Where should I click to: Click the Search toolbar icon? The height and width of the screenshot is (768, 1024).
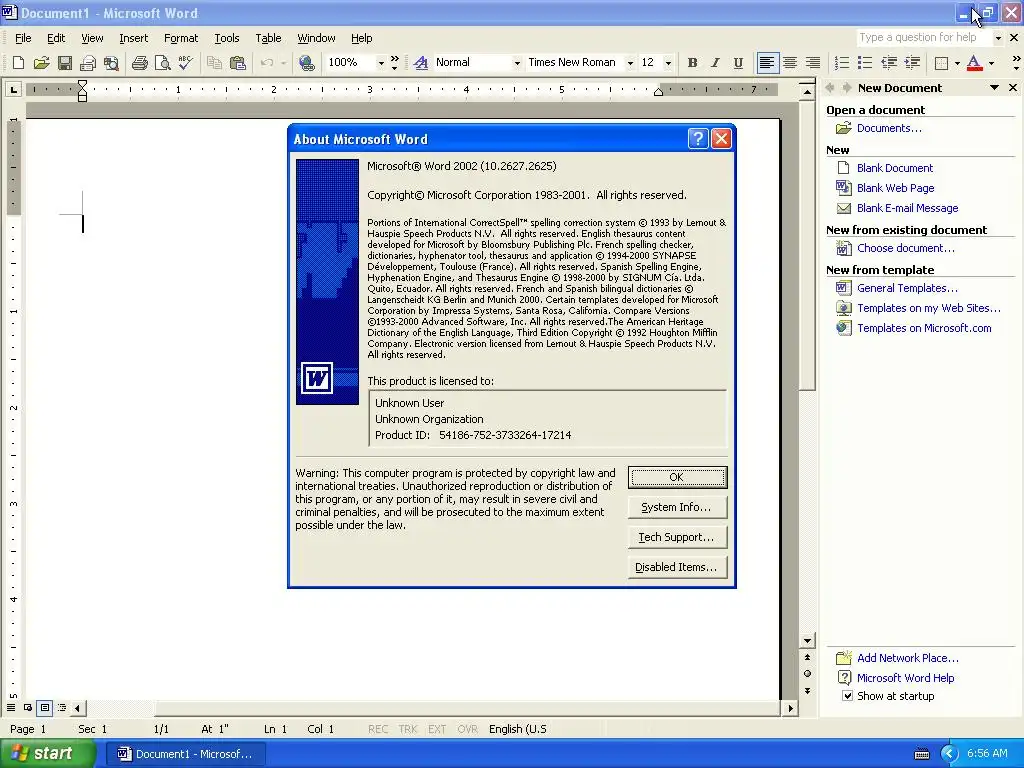point(112,63)
